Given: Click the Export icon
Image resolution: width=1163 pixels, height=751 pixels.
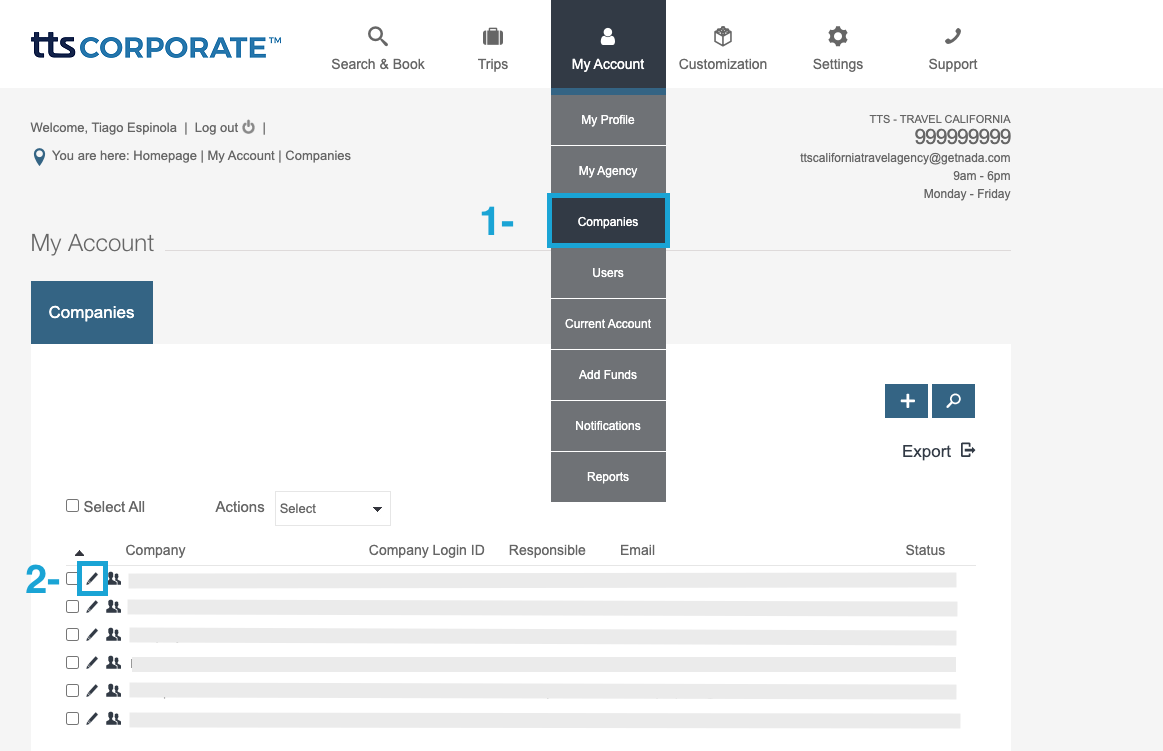Looking at the screenshot, I should tap(968, 450).
